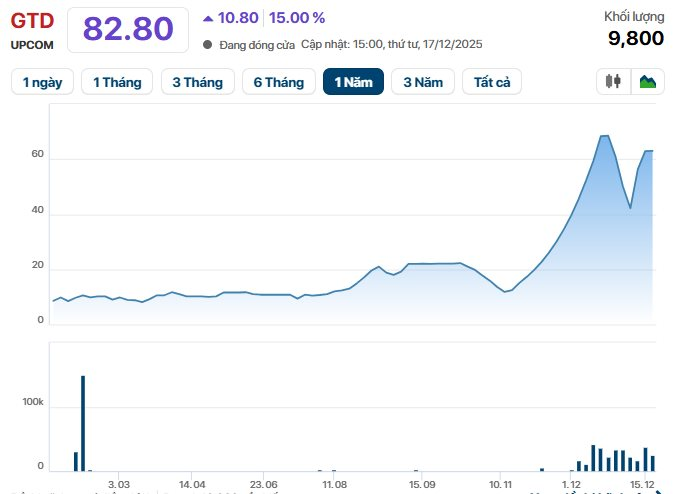Click the highest peak of the price line
675x494 pixels.
(x=605, y=136)
